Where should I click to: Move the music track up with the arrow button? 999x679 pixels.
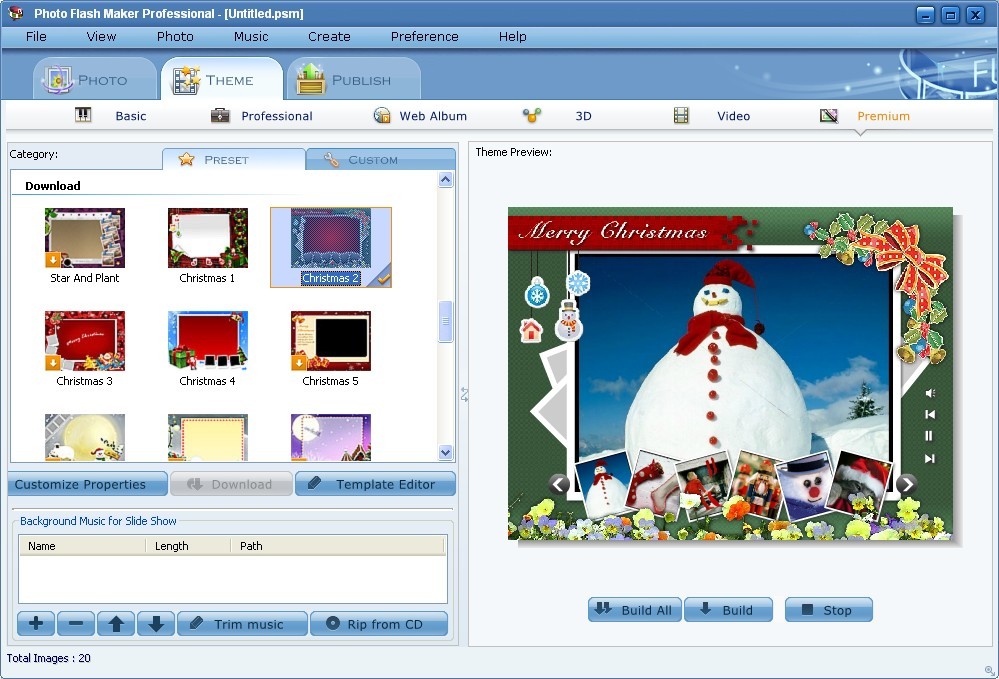pyautogui.click(x=116, y=624)
